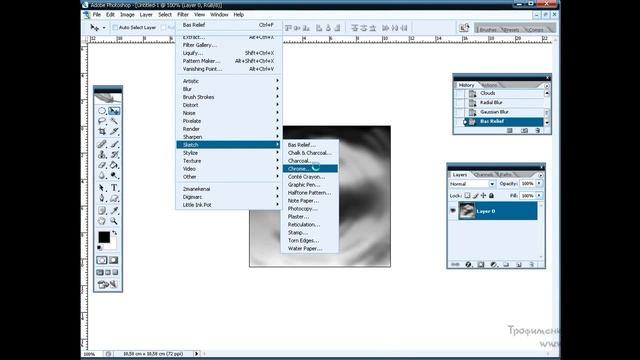Select the Path Selection tool
Viewport: 640px width, 360px height.
pos(102,188)
